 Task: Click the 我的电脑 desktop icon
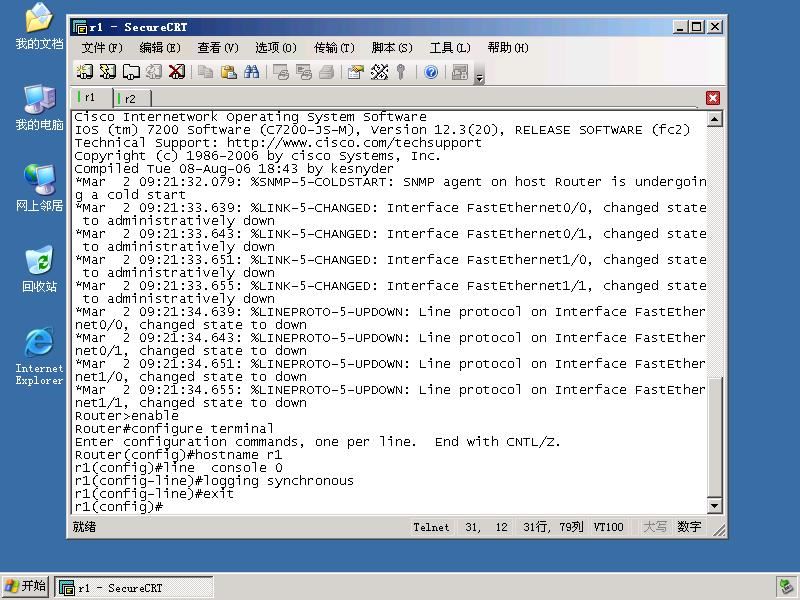39,108
